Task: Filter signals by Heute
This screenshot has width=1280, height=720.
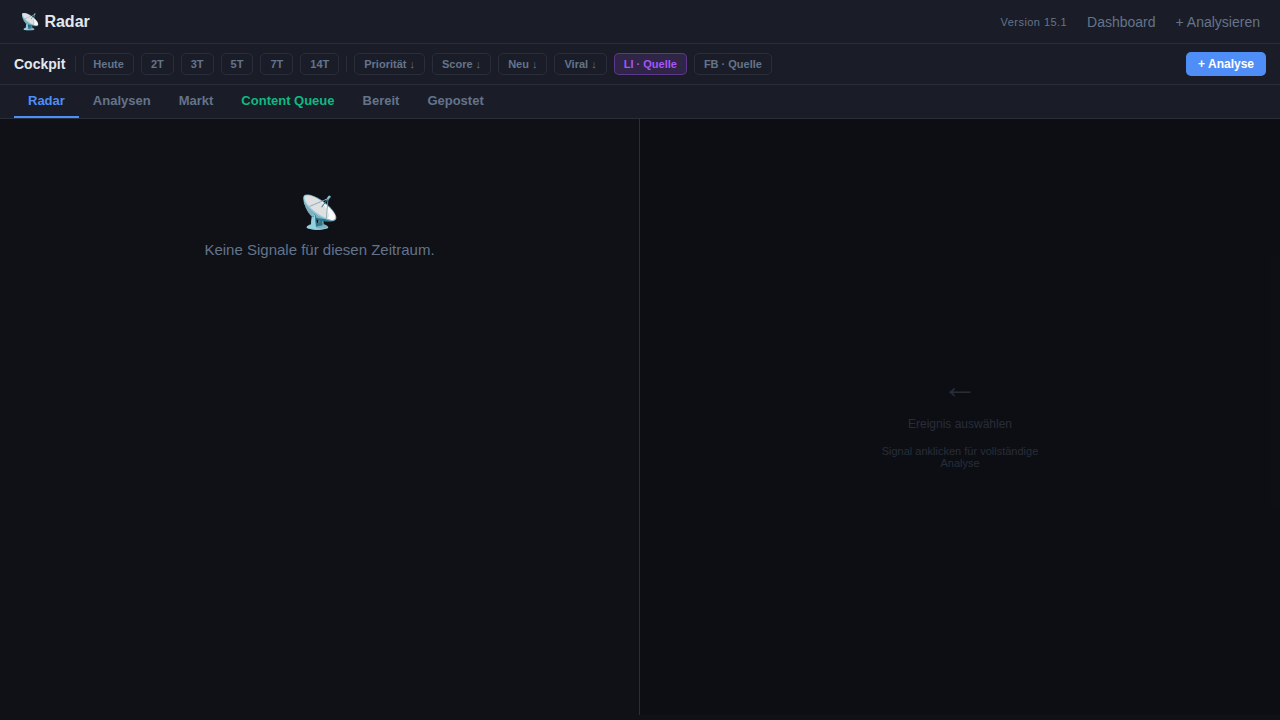Action: (108, 64)
